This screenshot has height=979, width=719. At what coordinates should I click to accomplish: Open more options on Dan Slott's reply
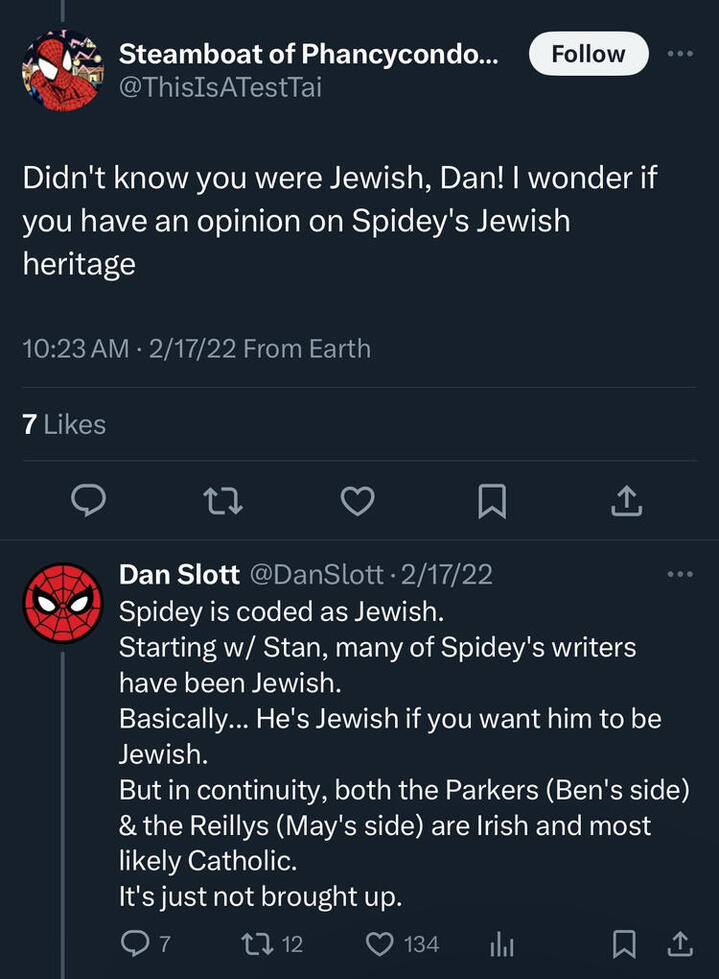coord(679,574)
